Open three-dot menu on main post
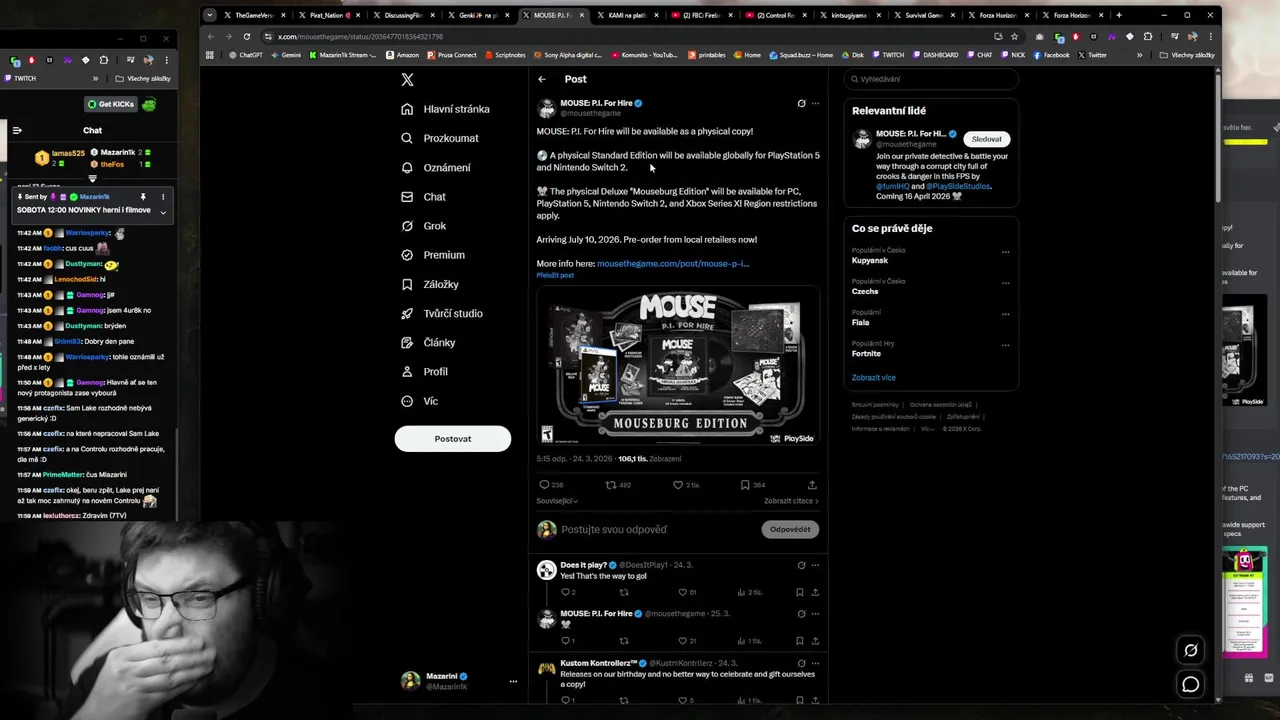1280x720 pixels. click(815, 103)
